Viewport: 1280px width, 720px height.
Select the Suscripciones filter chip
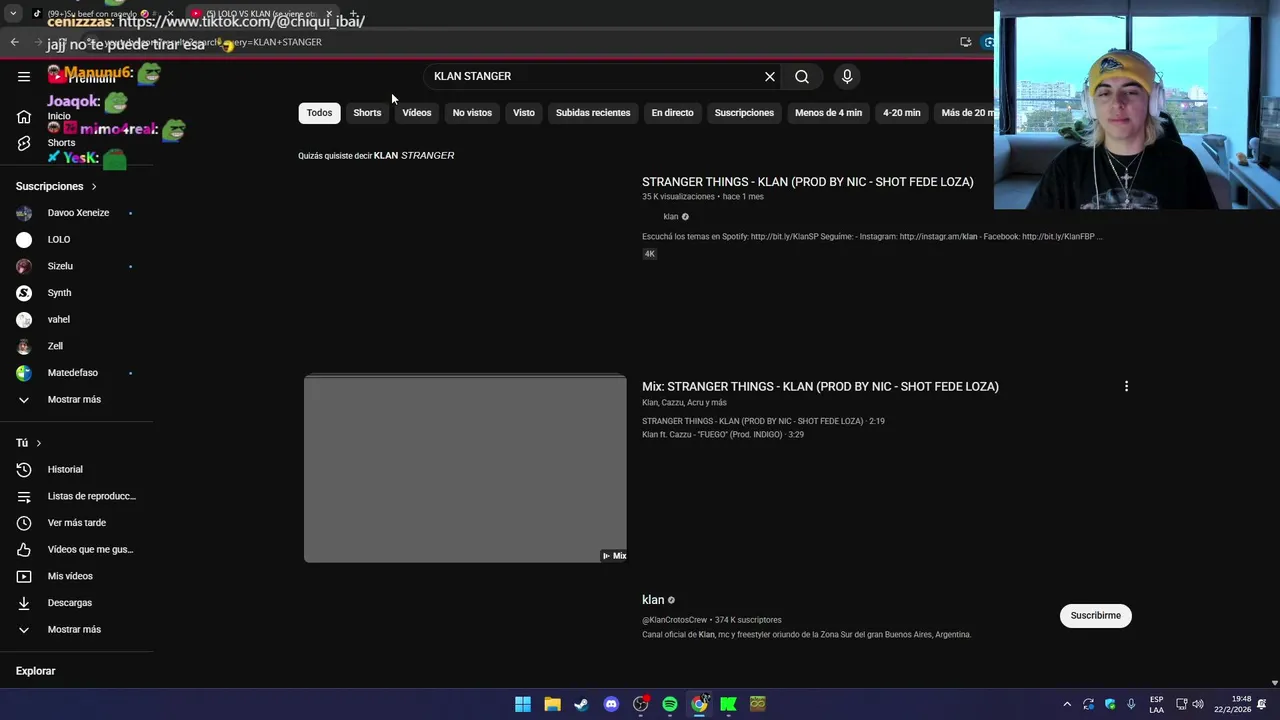click(744, 113)
